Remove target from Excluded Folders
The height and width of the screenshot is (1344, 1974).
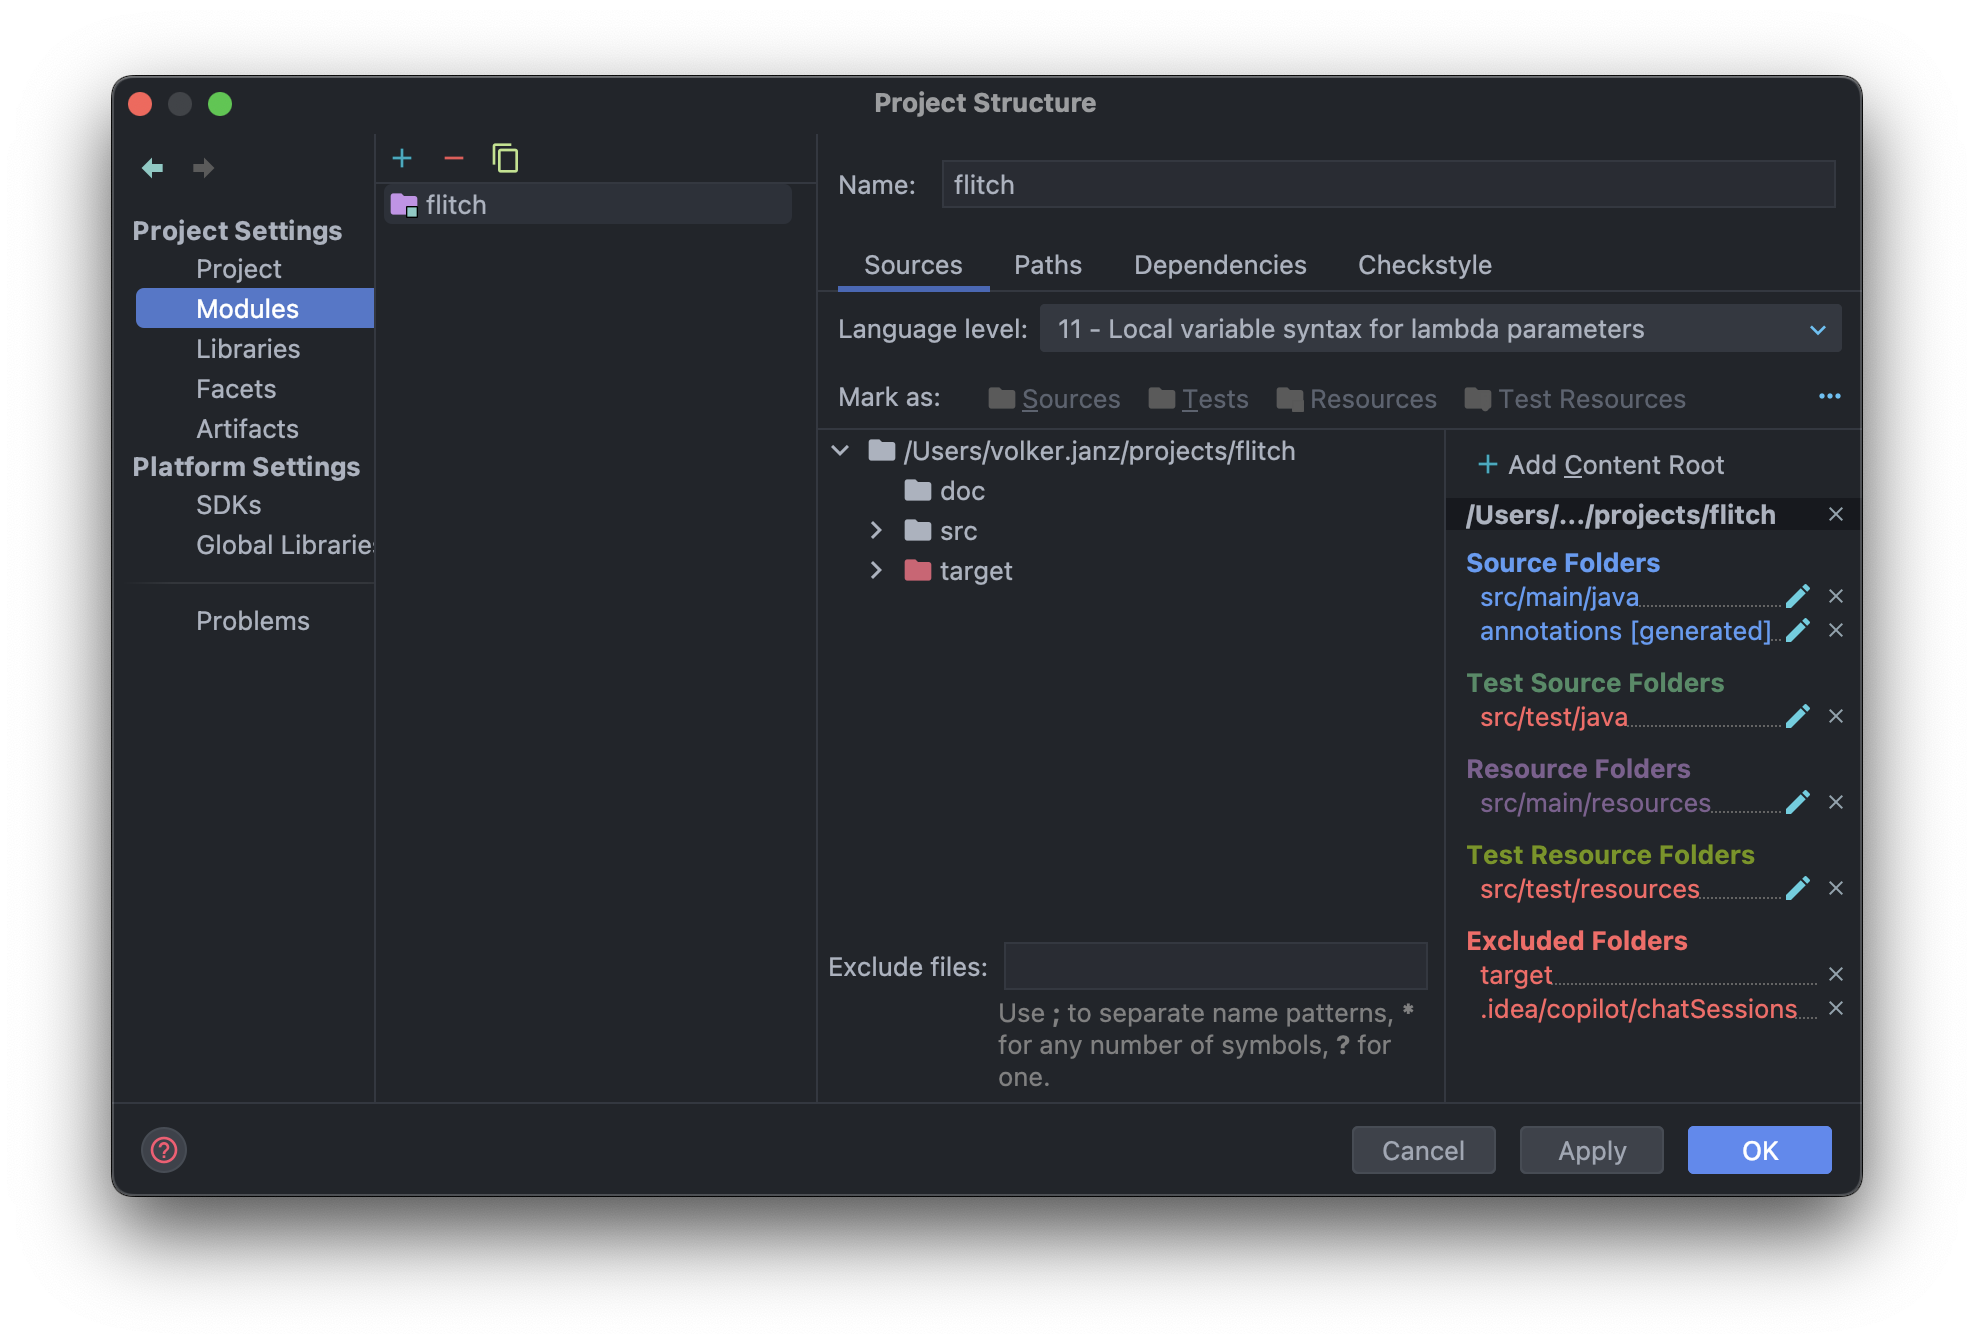pos(1837,974)
